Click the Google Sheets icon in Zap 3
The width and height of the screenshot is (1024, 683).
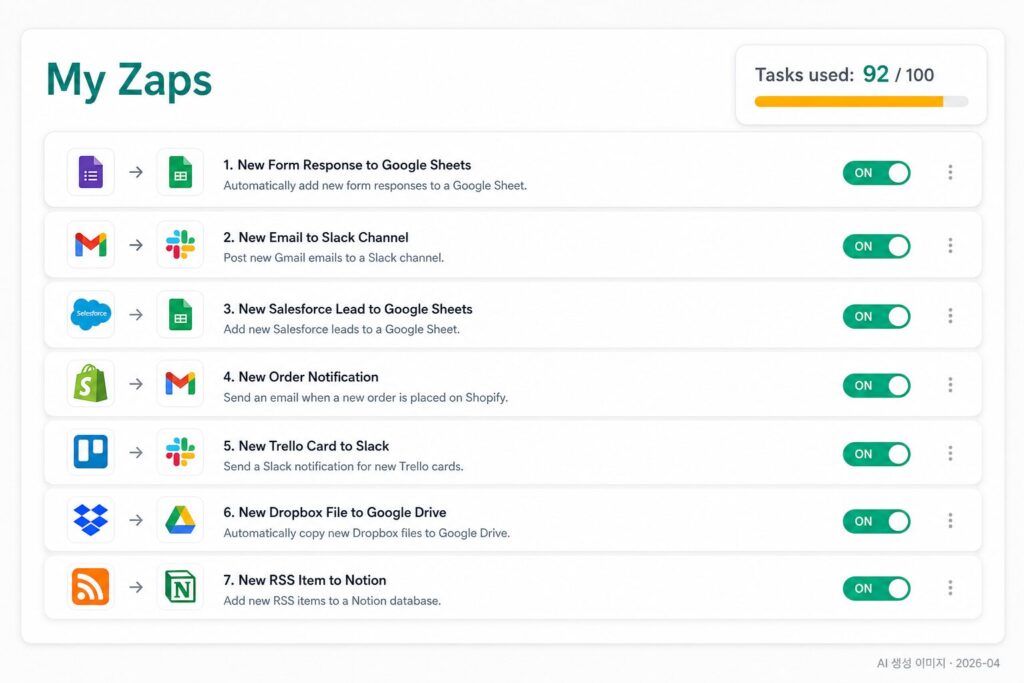(180, 314)
